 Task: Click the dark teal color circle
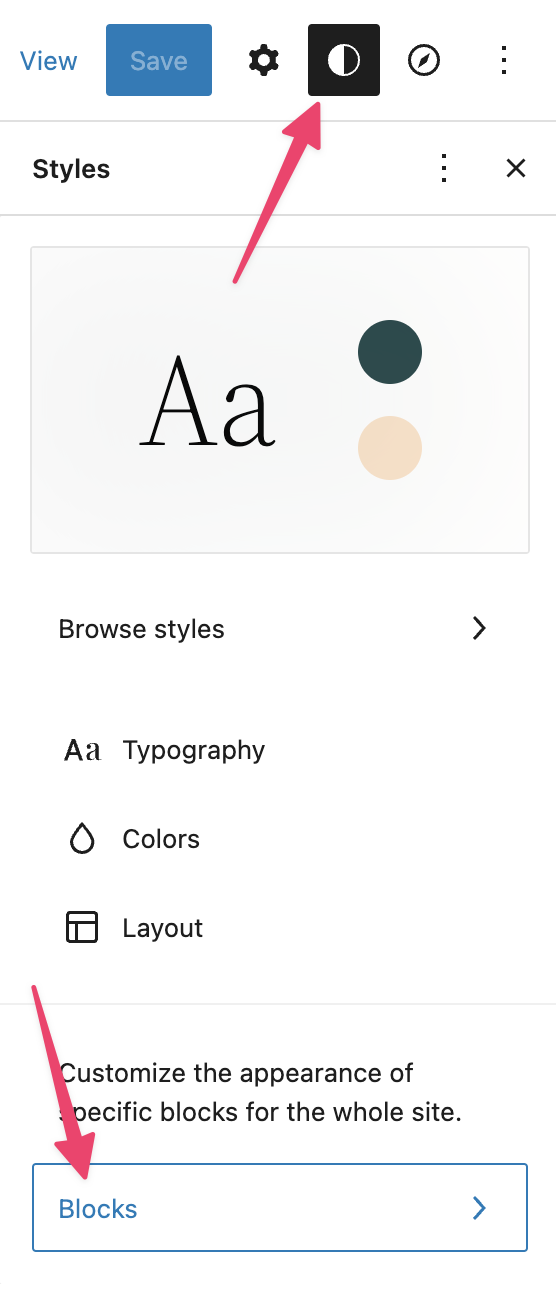tap(390, 352)
